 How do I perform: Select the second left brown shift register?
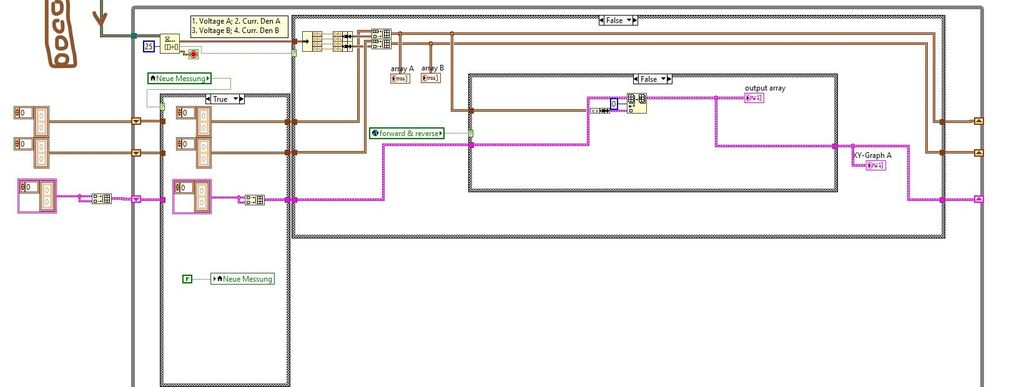pyautogui.click(x=136, y=153)
